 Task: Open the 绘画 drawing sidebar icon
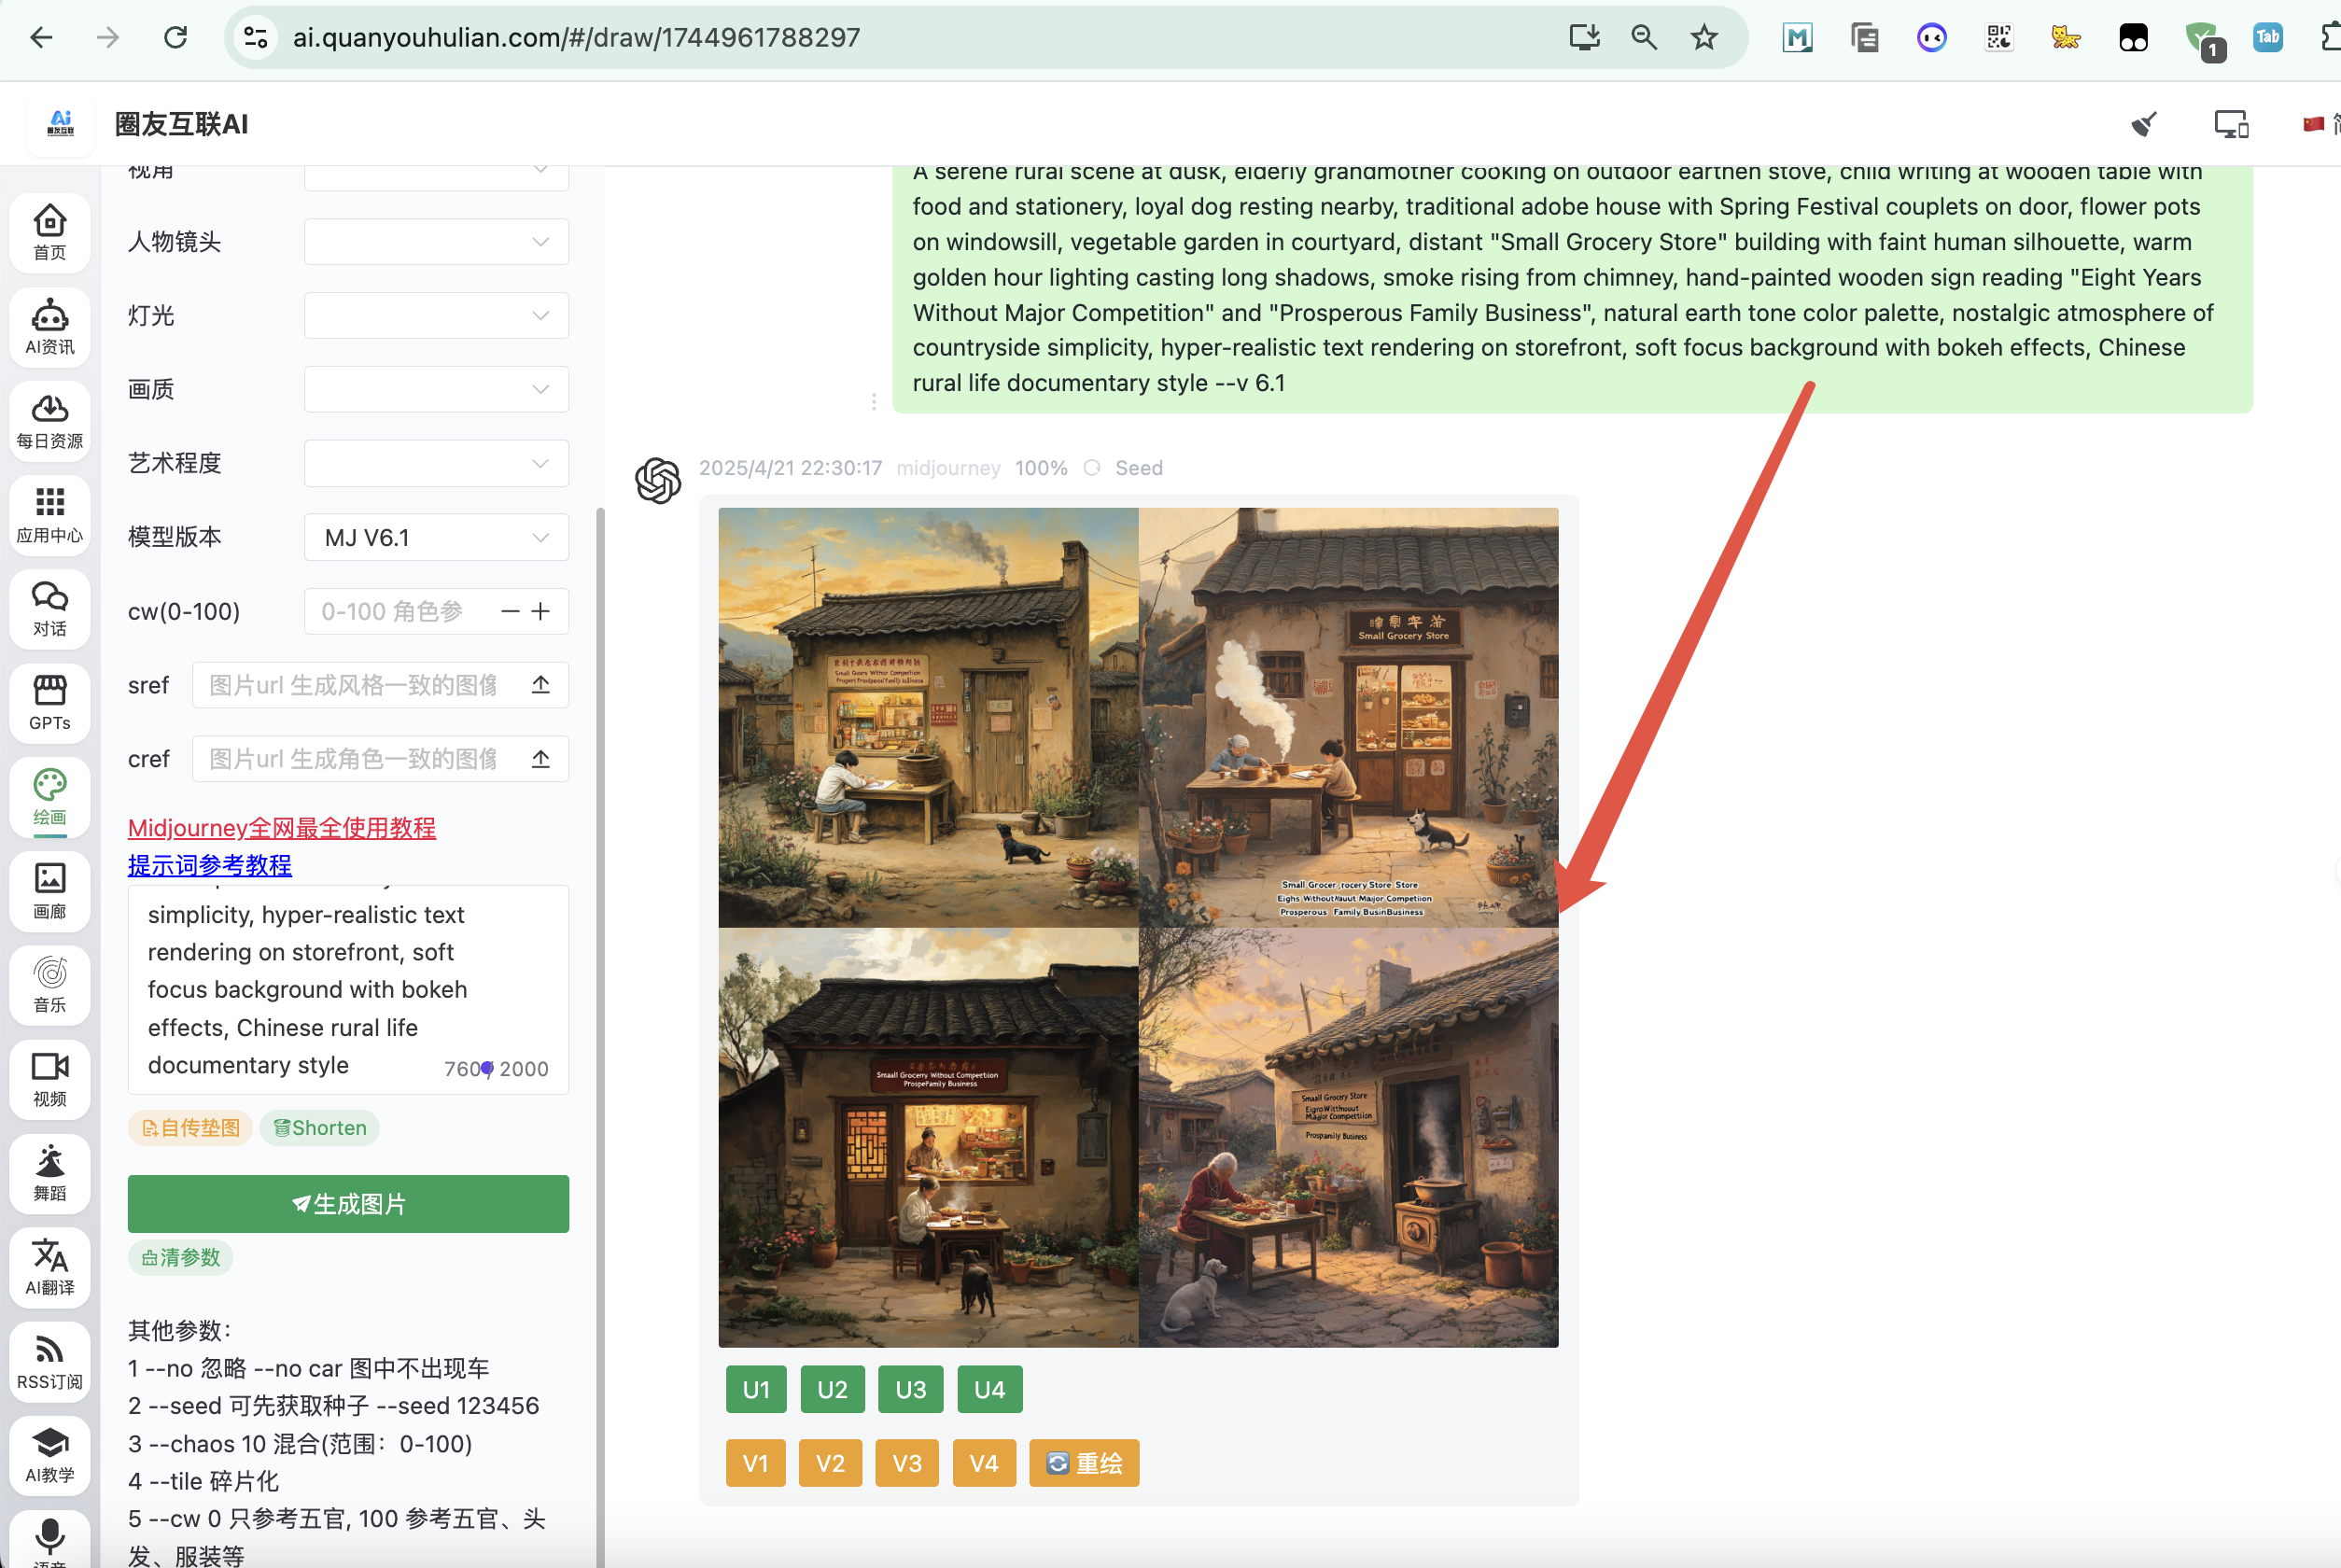pos(49,796)
